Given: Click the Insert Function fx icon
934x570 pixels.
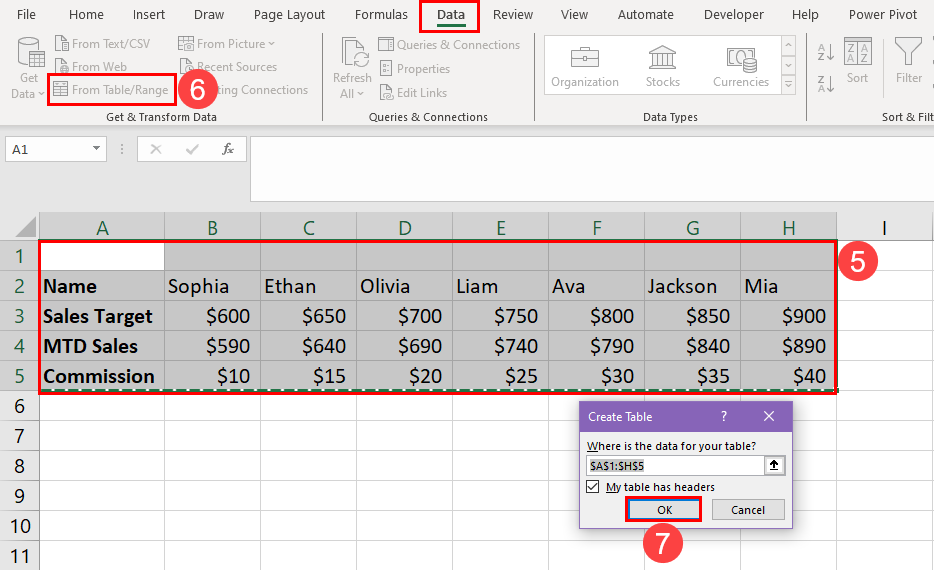Looking at the screenshot, I should point(228,149).
